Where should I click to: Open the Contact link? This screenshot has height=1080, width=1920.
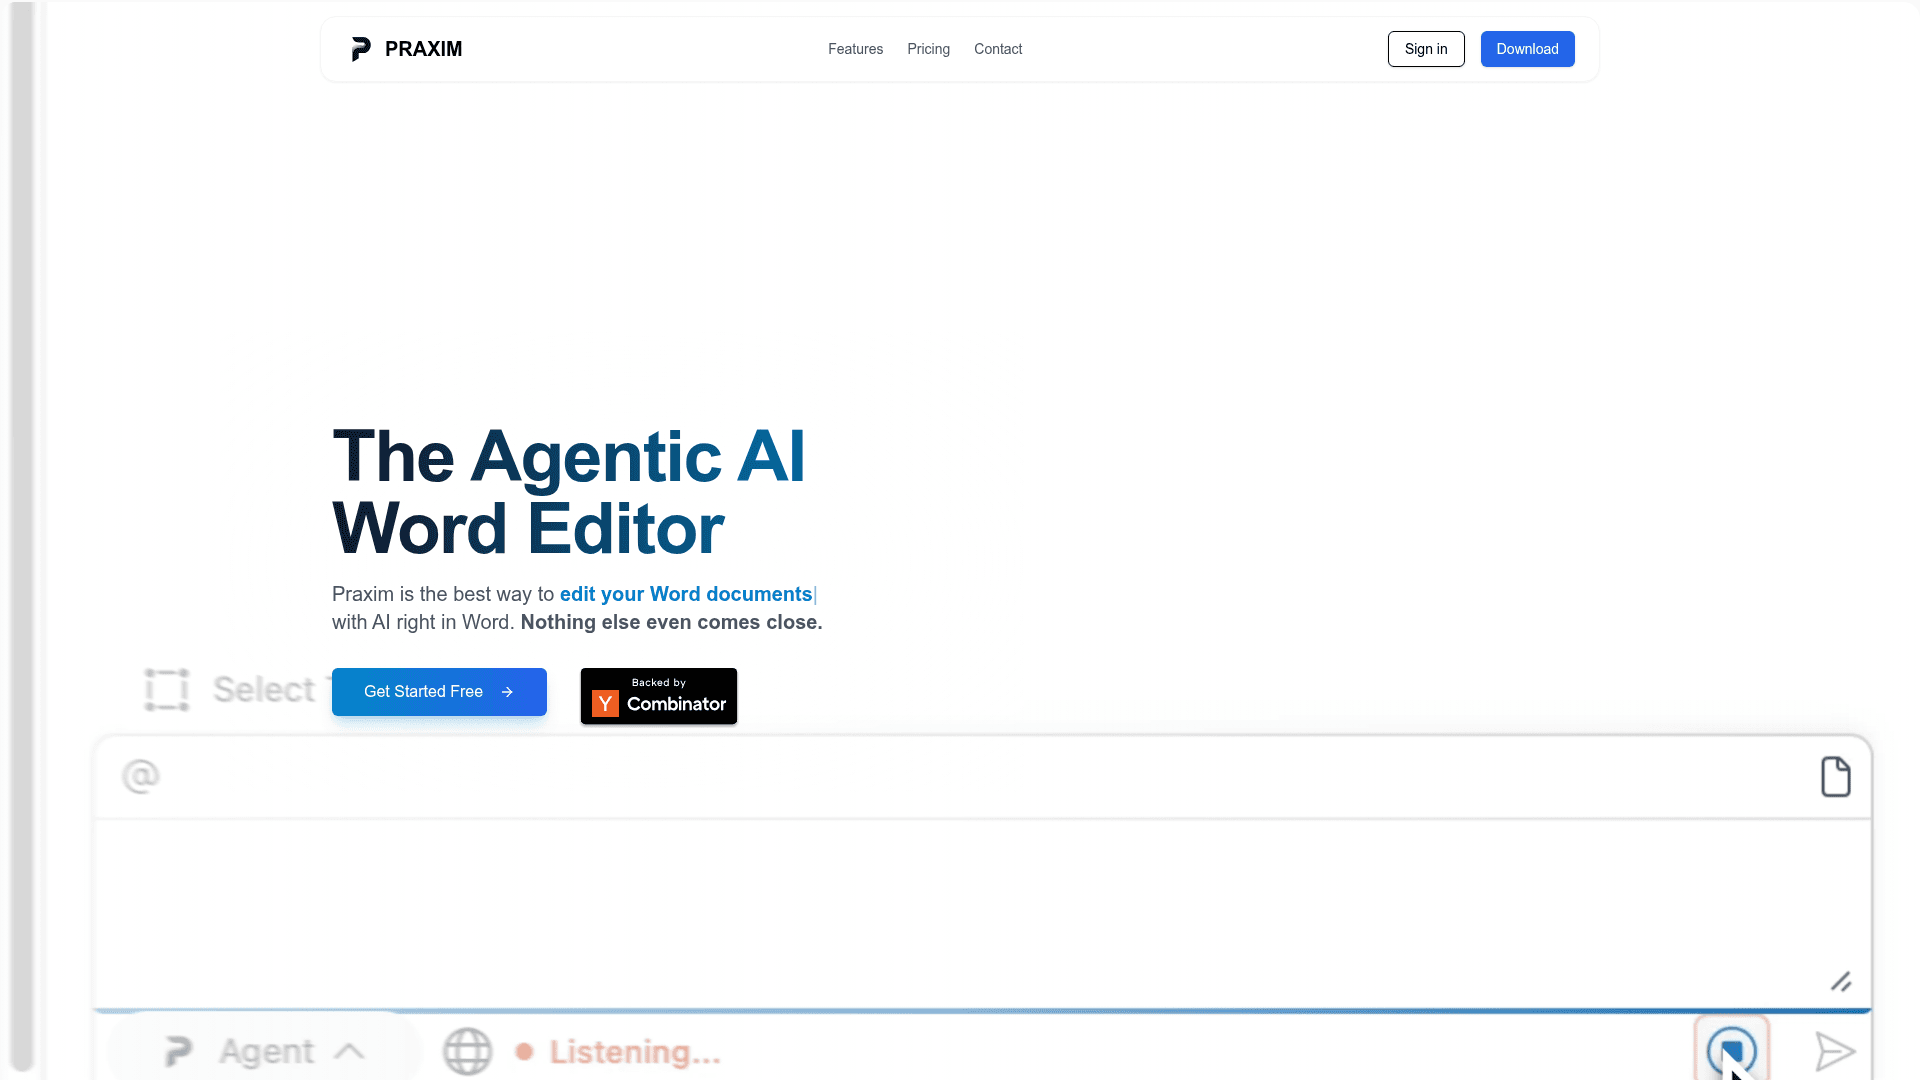tap(998, 49)
